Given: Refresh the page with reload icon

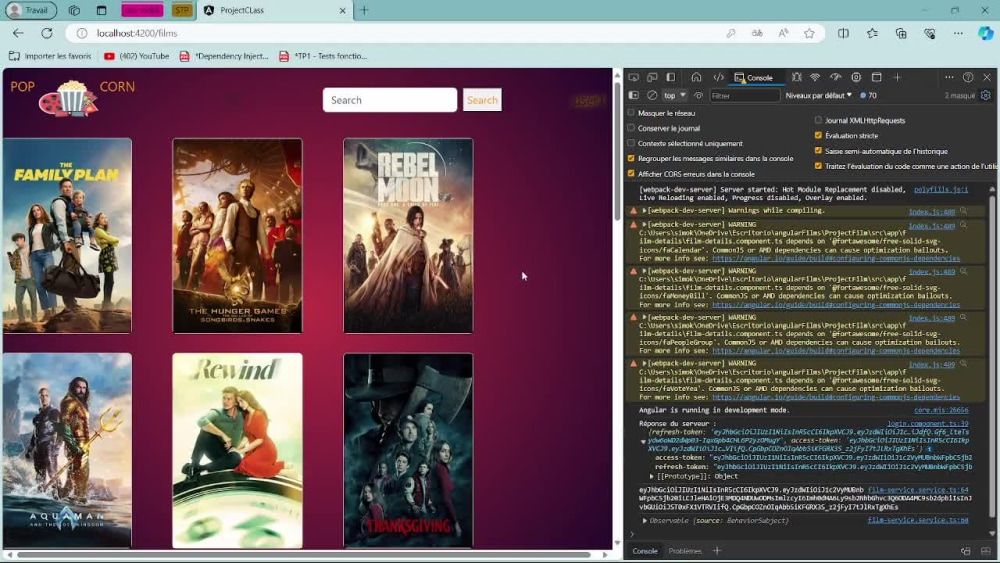Looking at the screenshot, I should coord(47,33).
